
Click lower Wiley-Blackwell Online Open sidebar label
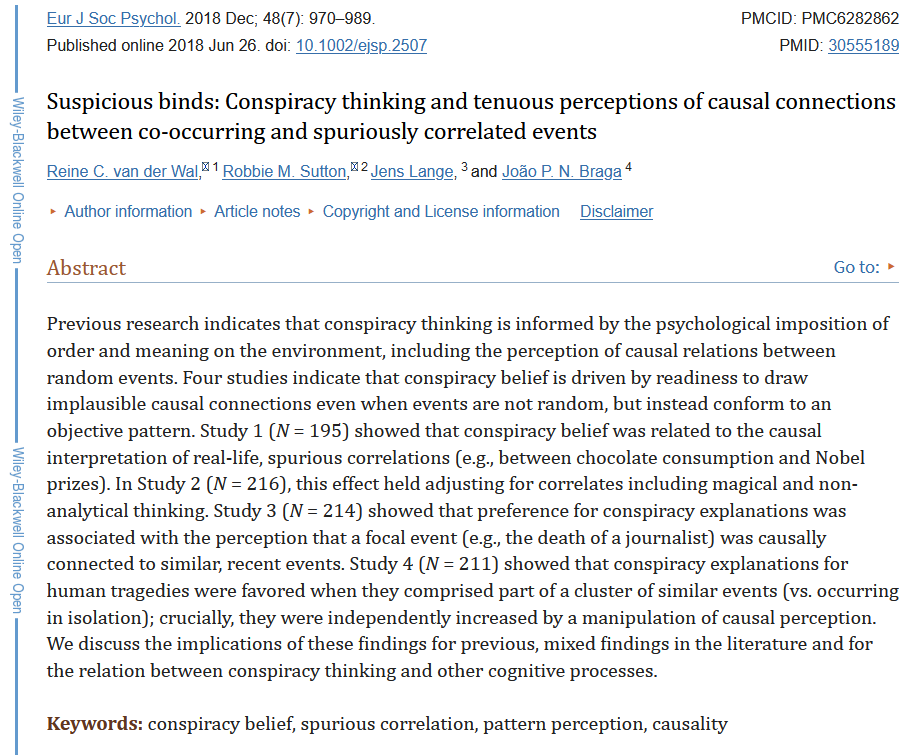click(x=18, y=530)
